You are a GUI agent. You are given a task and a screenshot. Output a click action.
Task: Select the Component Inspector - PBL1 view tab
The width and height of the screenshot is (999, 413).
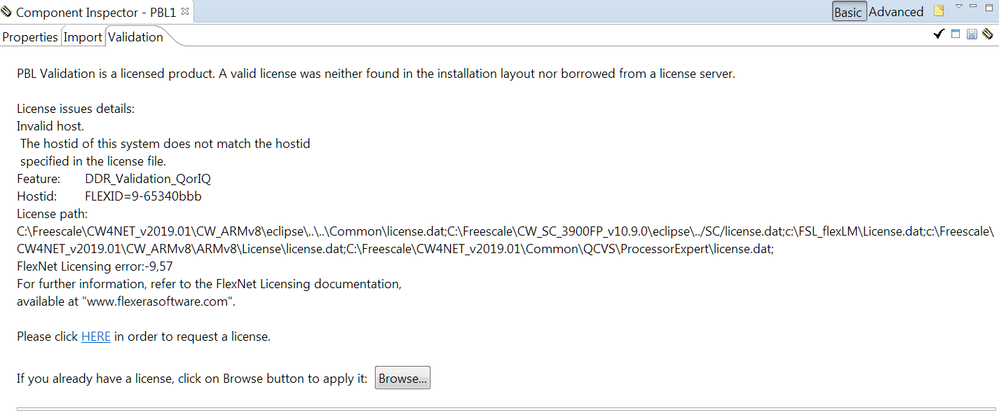pos(97,12)
